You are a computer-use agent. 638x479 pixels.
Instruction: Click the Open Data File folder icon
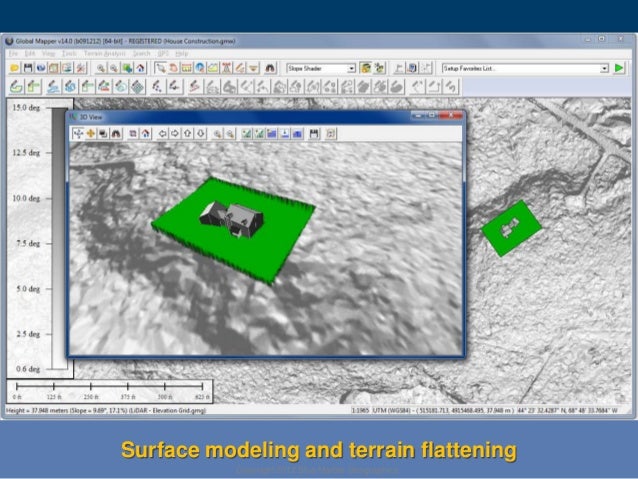[15, 68]
